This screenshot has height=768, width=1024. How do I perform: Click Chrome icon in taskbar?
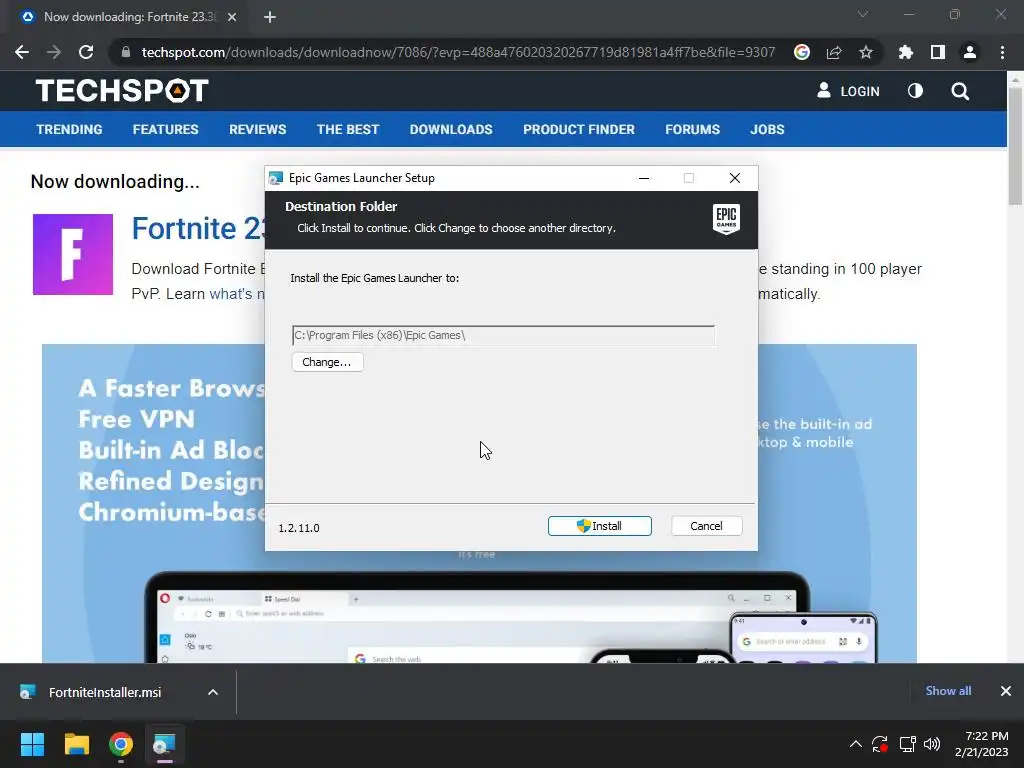(x=121, y=744)
